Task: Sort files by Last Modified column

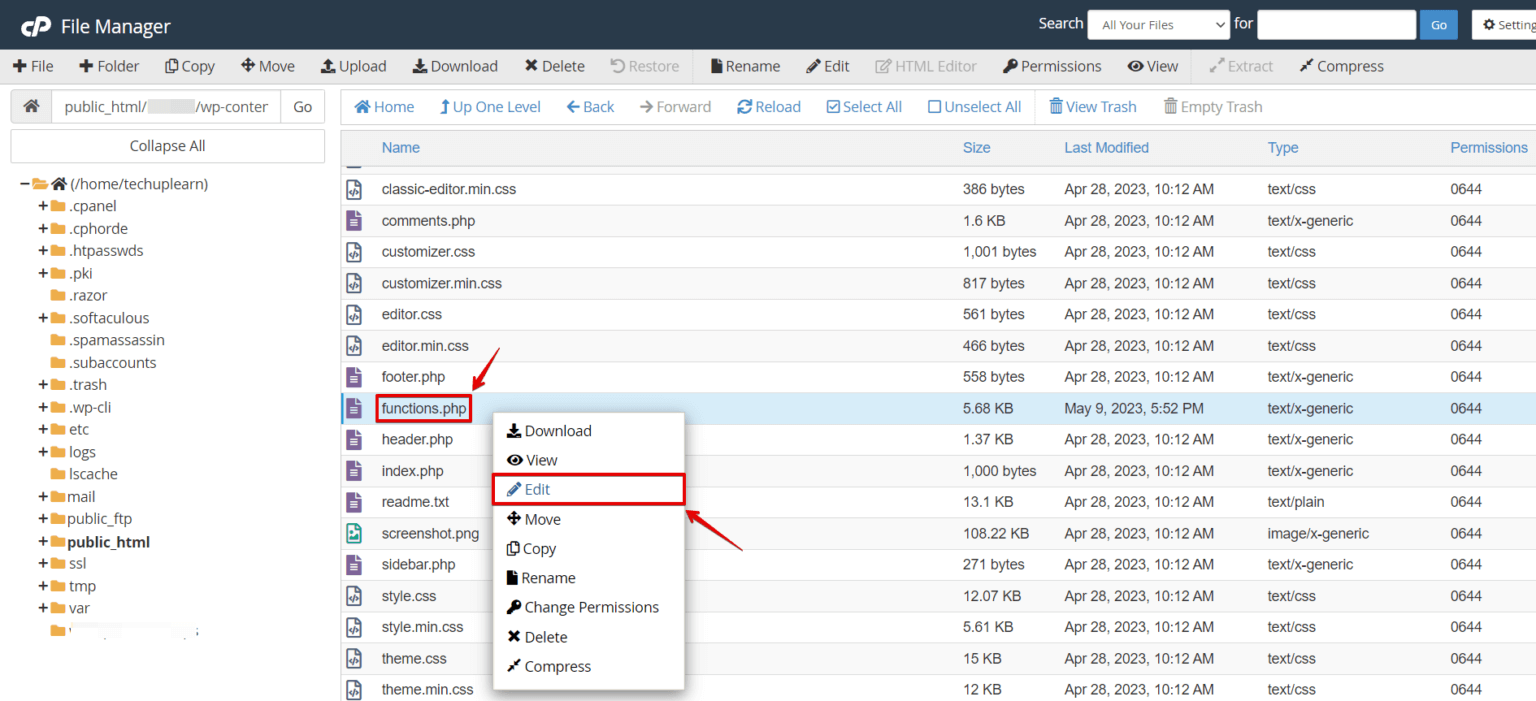Action: [x=1106, y=148]
